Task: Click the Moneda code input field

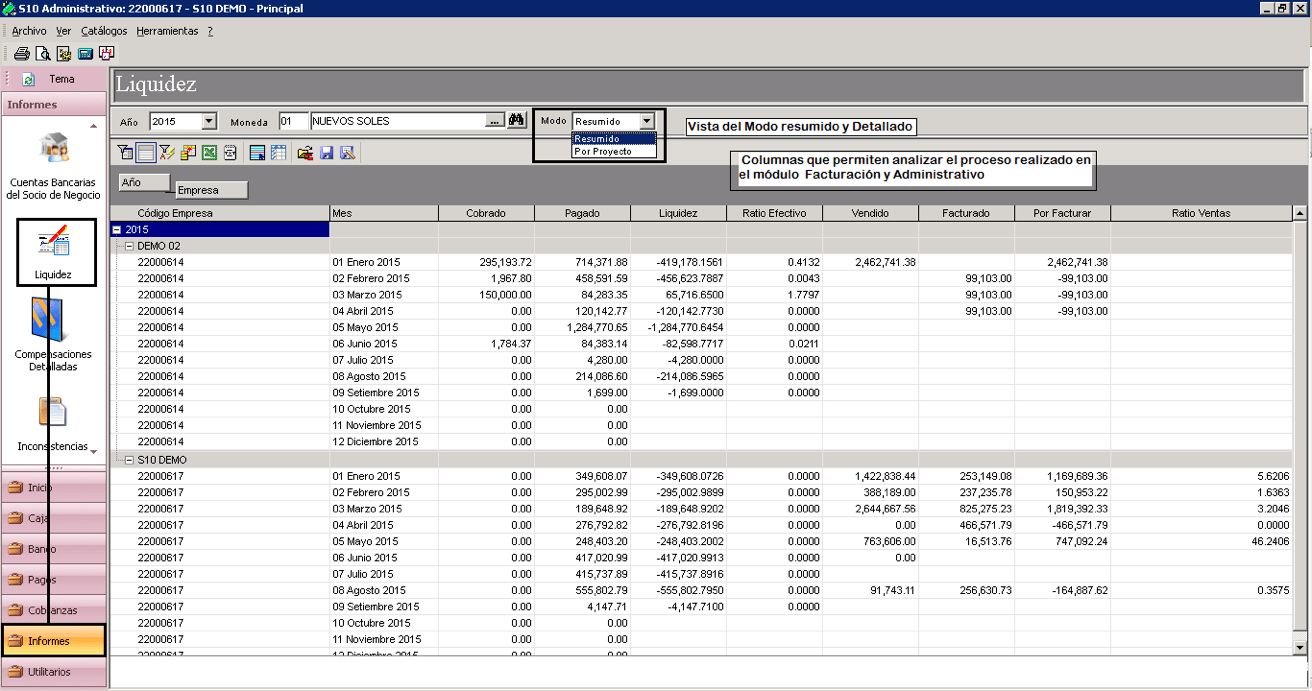Action: pos(294,121)
